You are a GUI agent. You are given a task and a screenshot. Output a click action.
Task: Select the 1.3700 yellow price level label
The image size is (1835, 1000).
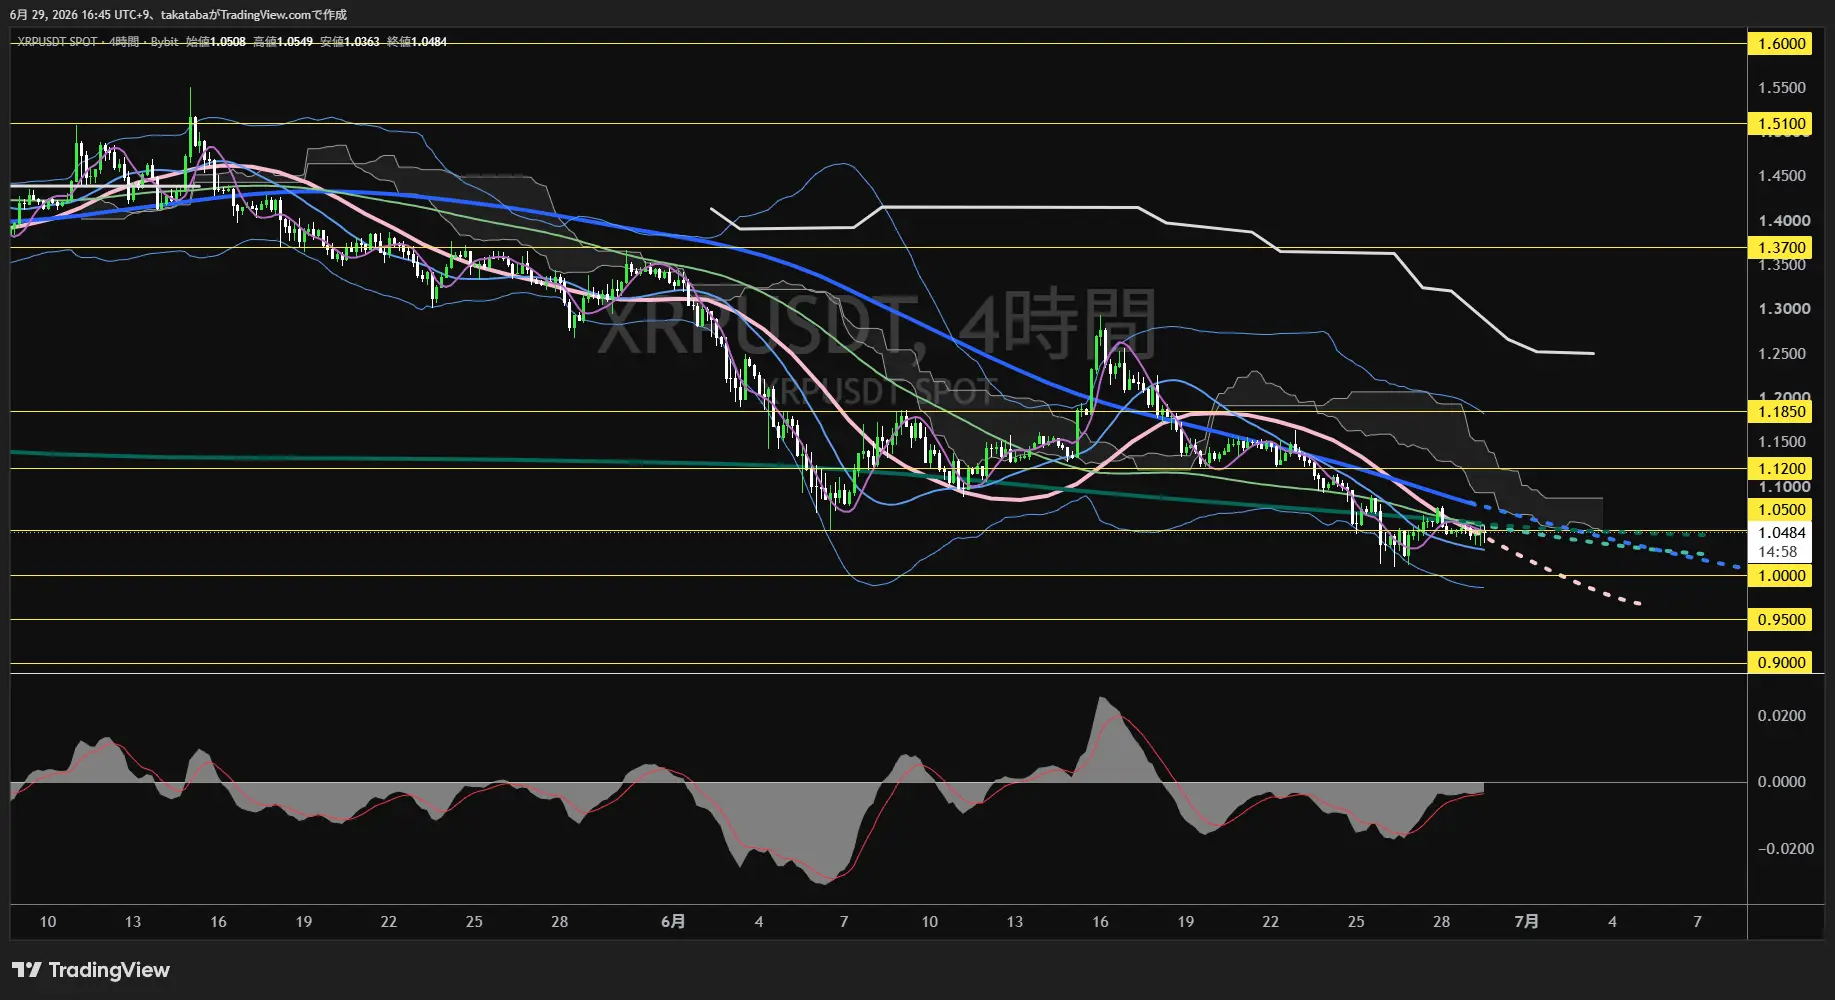click(x=1781, y=247)
